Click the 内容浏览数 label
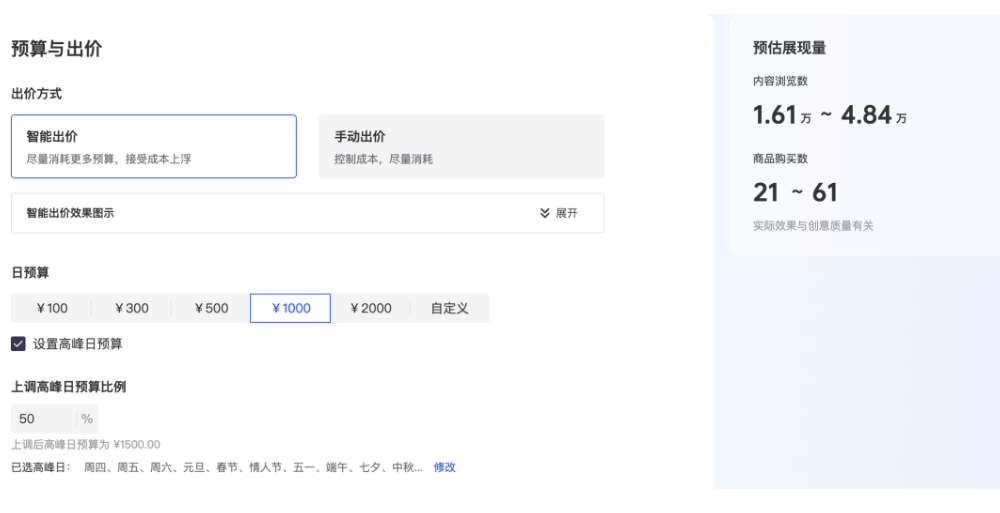The height and width of the screenshot is (513, 1000). [x=781, y=81]
